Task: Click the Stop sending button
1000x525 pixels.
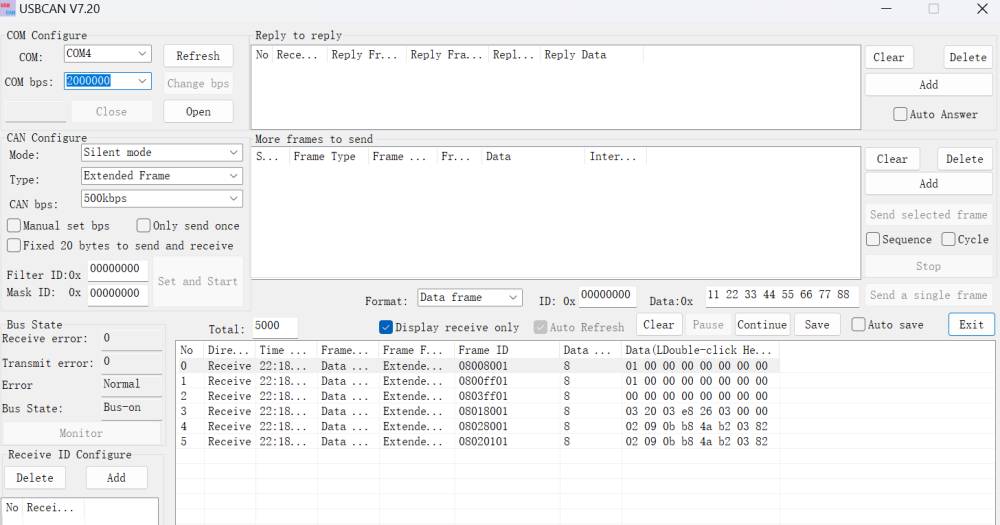Action: [x=929, y=267]
